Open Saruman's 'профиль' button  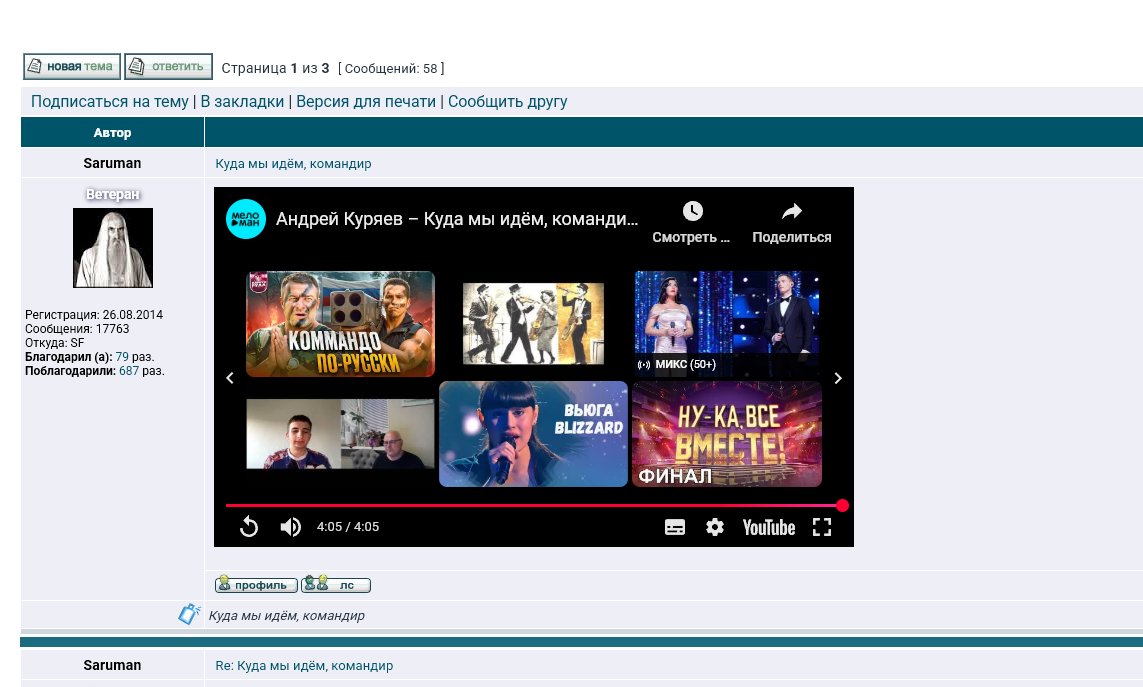(256, 585)
